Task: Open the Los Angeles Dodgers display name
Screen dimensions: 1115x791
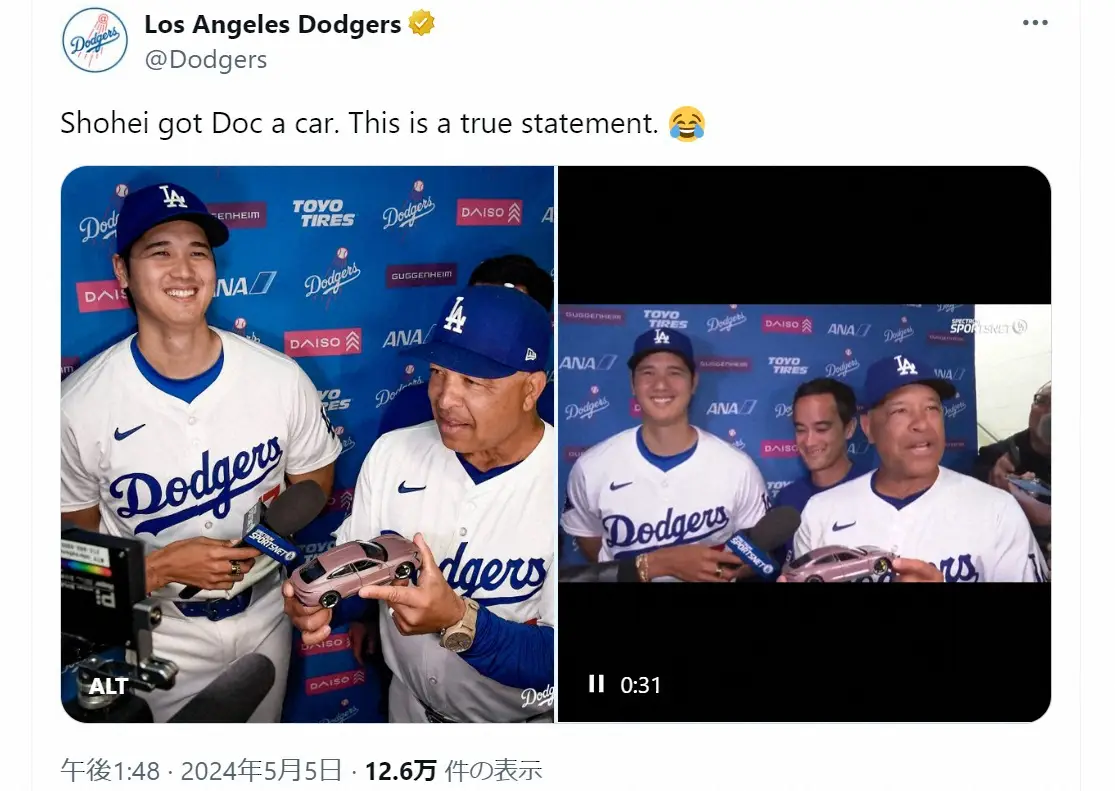Action: point(273,24)
